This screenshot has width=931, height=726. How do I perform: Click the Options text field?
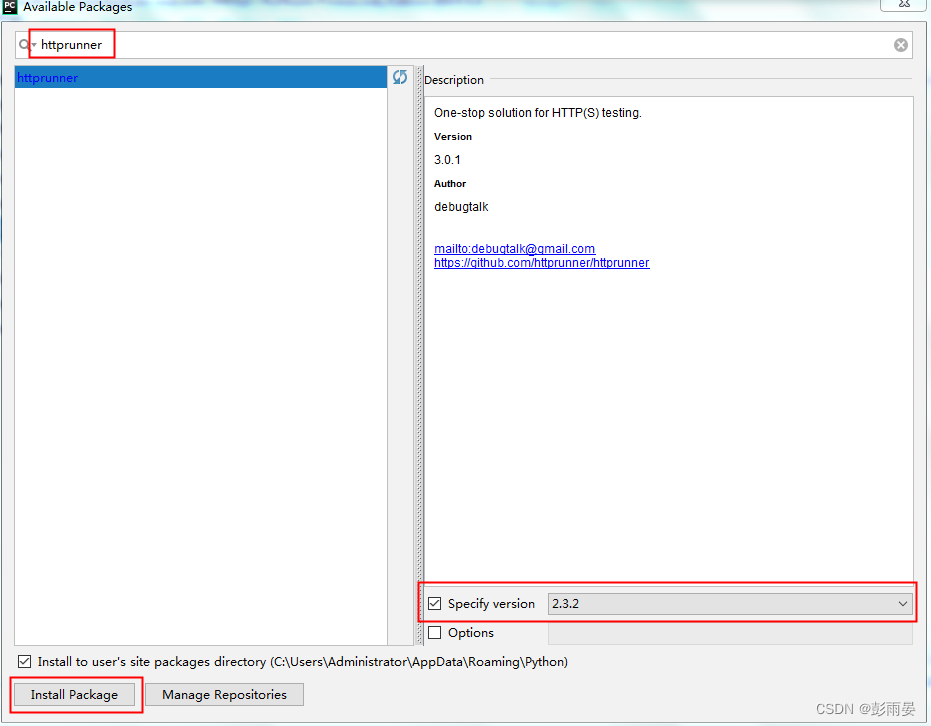click(730, 633)
